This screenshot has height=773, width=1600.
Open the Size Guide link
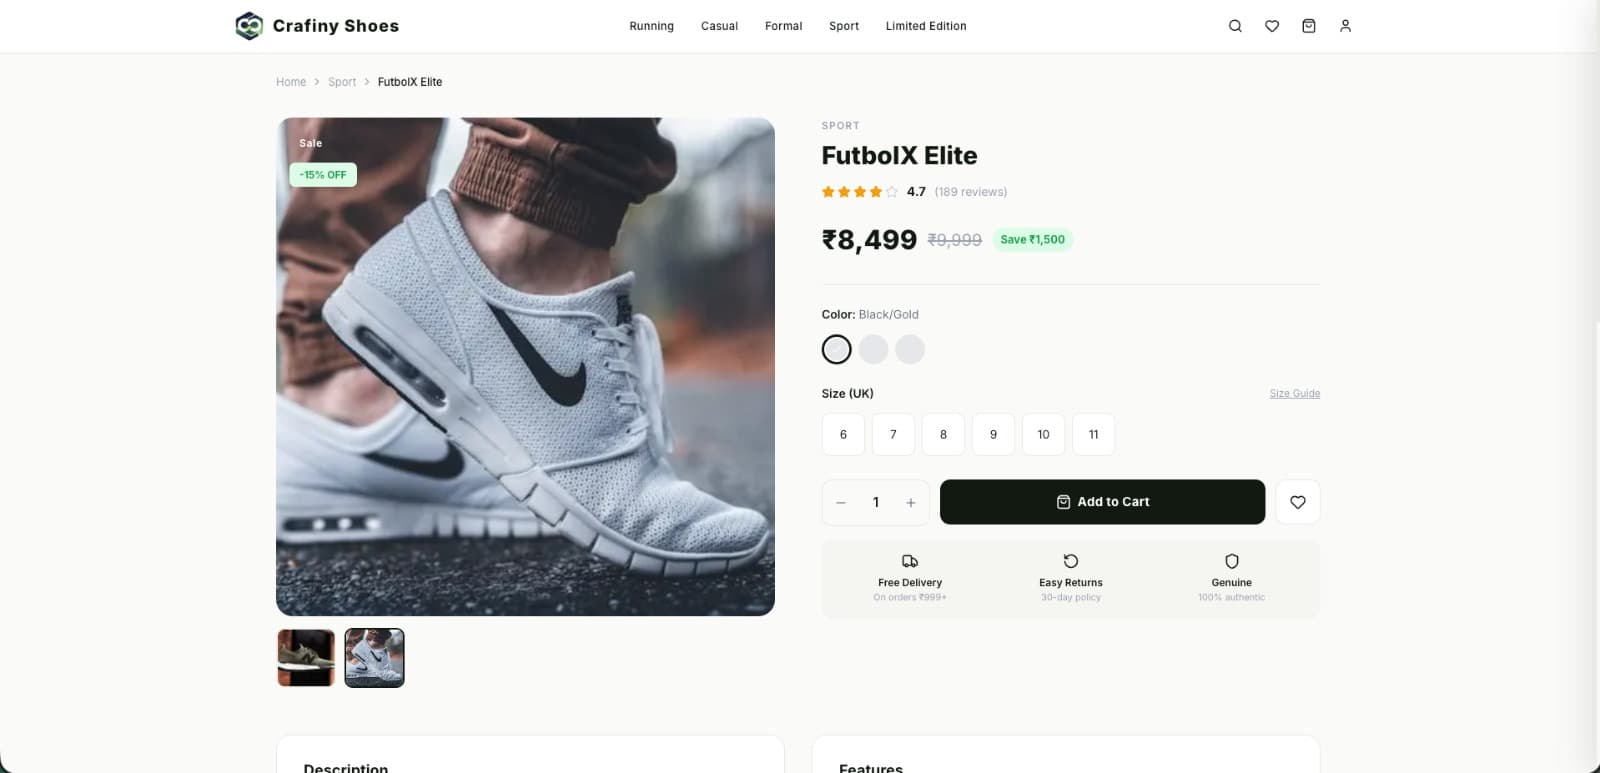(1294, 393)
